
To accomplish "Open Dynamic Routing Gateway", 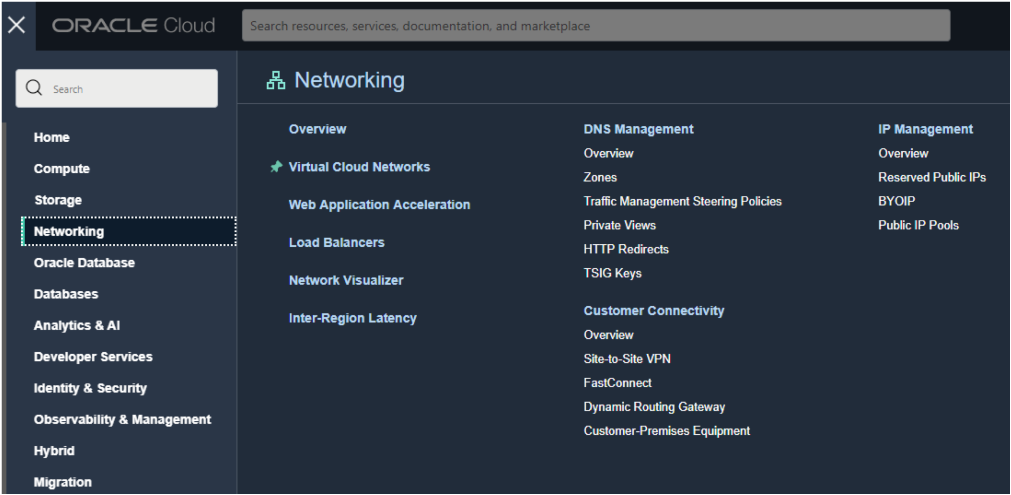I will [654, 407].
